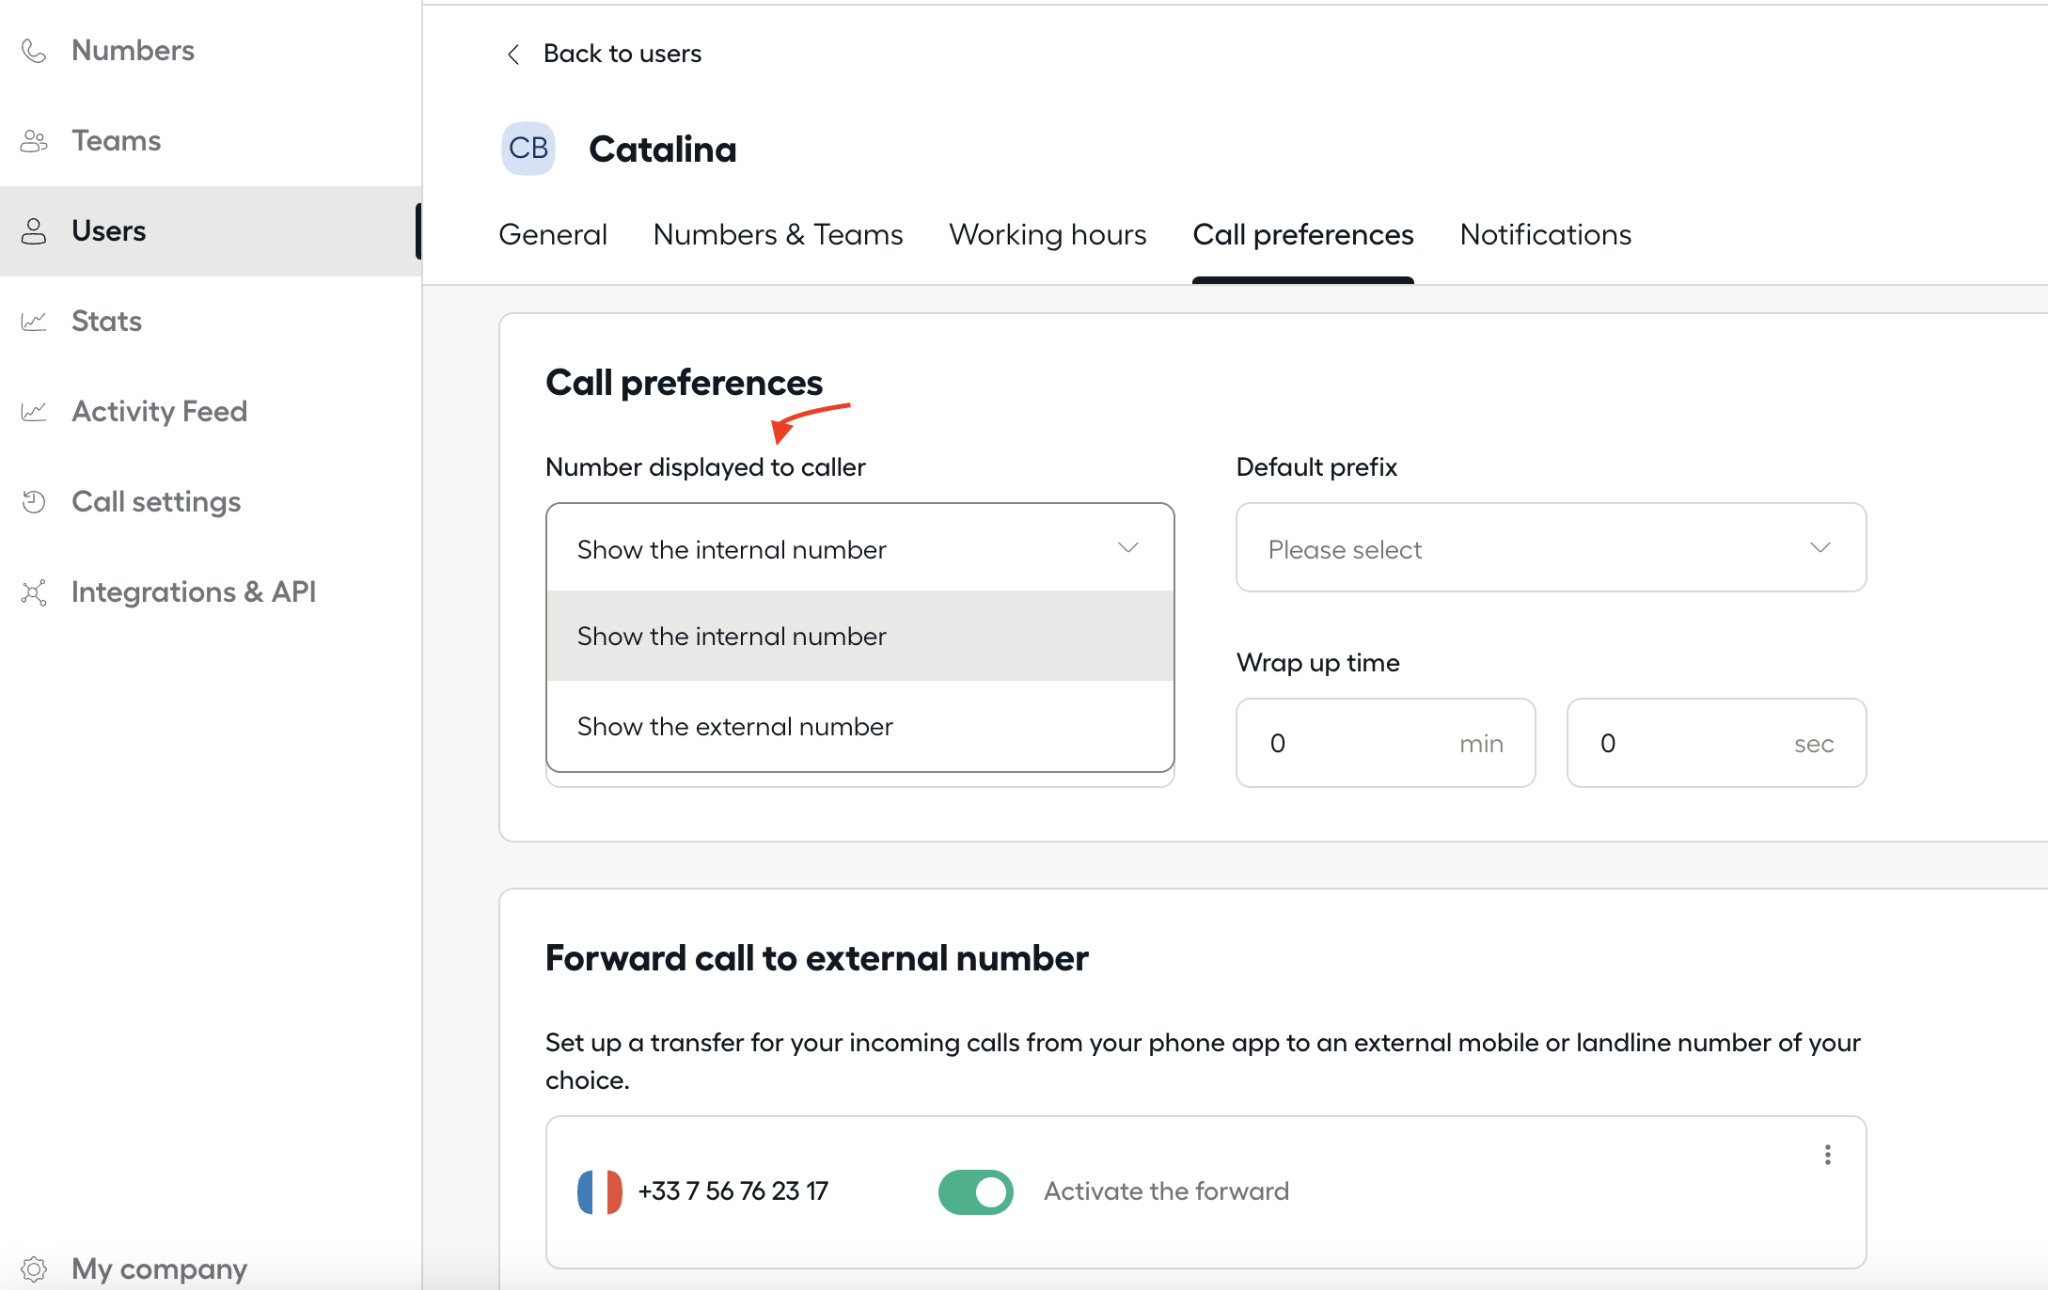This screenshot has height=1290, width=2048.
Task: Select the Call preferences tab
Action: (1303, 235)
